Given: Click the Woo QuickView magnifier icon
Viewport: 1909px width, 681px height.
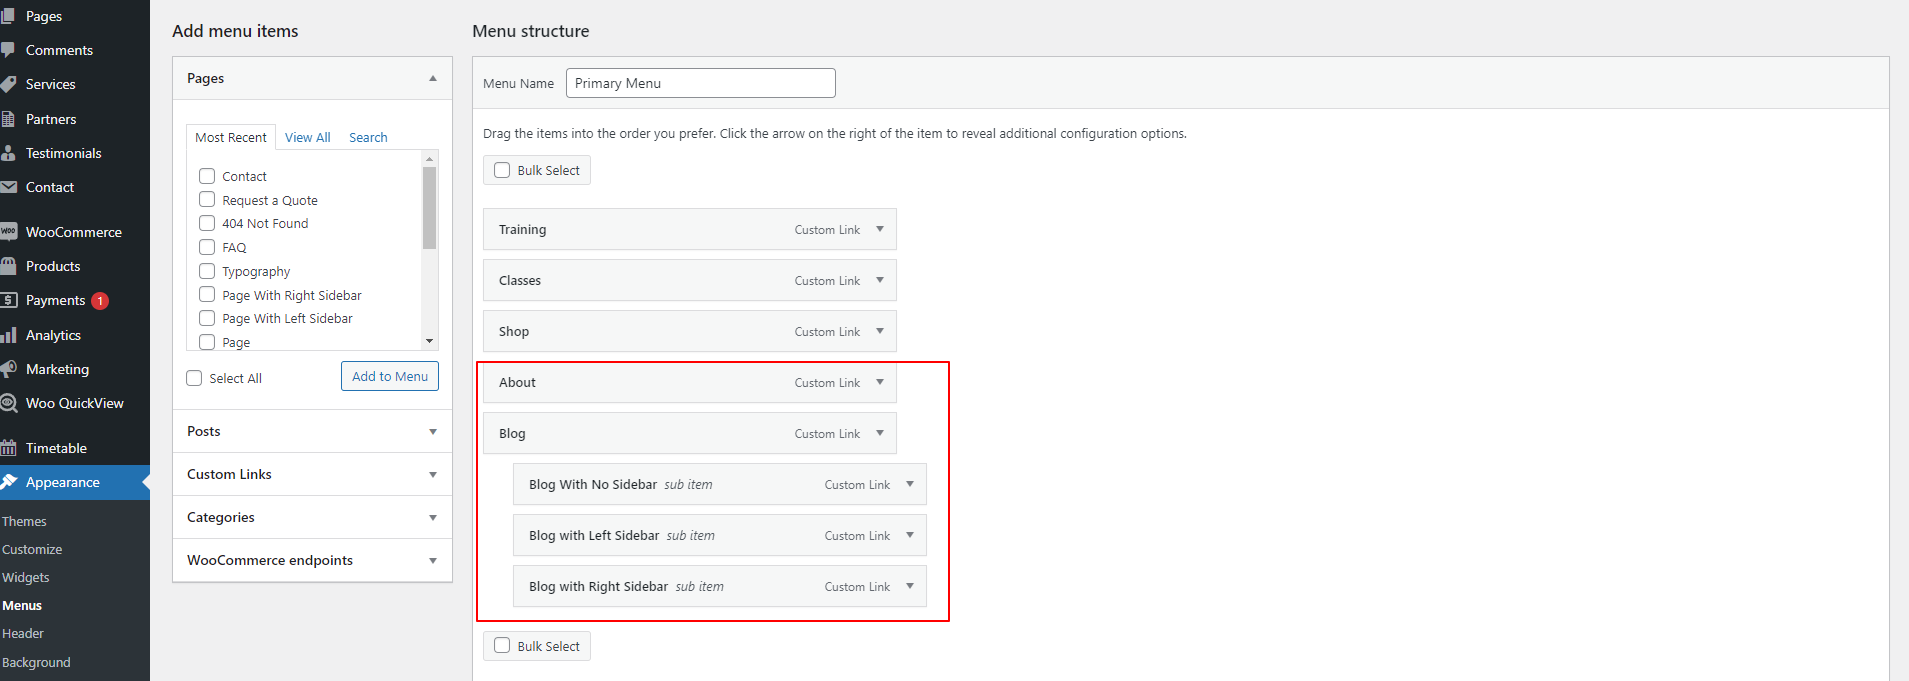Looking at the screenshot, I should [9, 403].
